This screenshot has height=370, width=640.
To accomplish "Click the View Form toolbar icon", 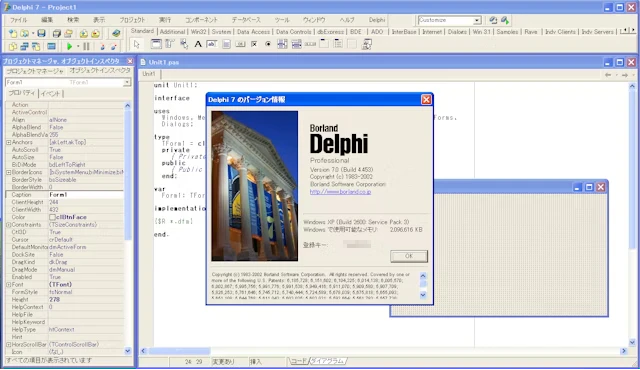I will coord(24,47).
